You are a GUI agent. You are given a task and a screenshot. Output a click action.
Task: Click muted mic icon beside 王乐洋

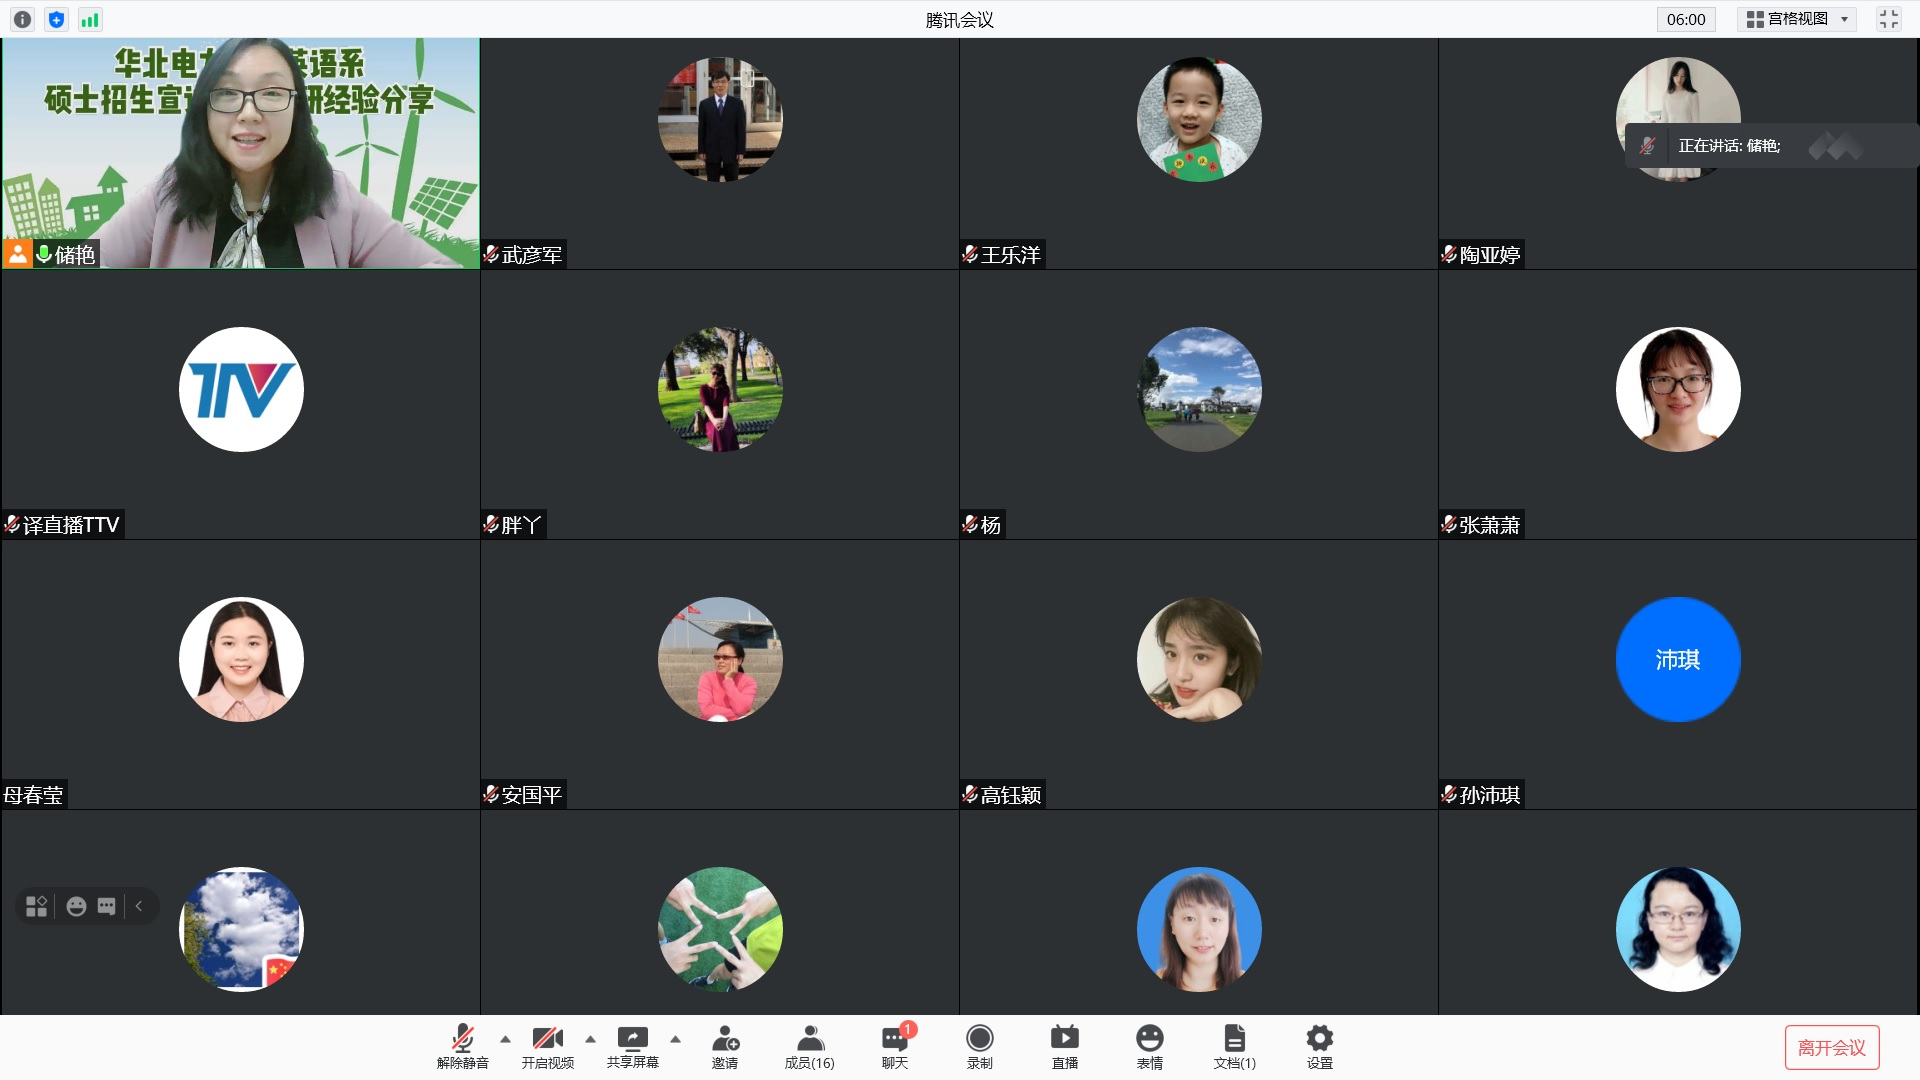pos(970,254)
